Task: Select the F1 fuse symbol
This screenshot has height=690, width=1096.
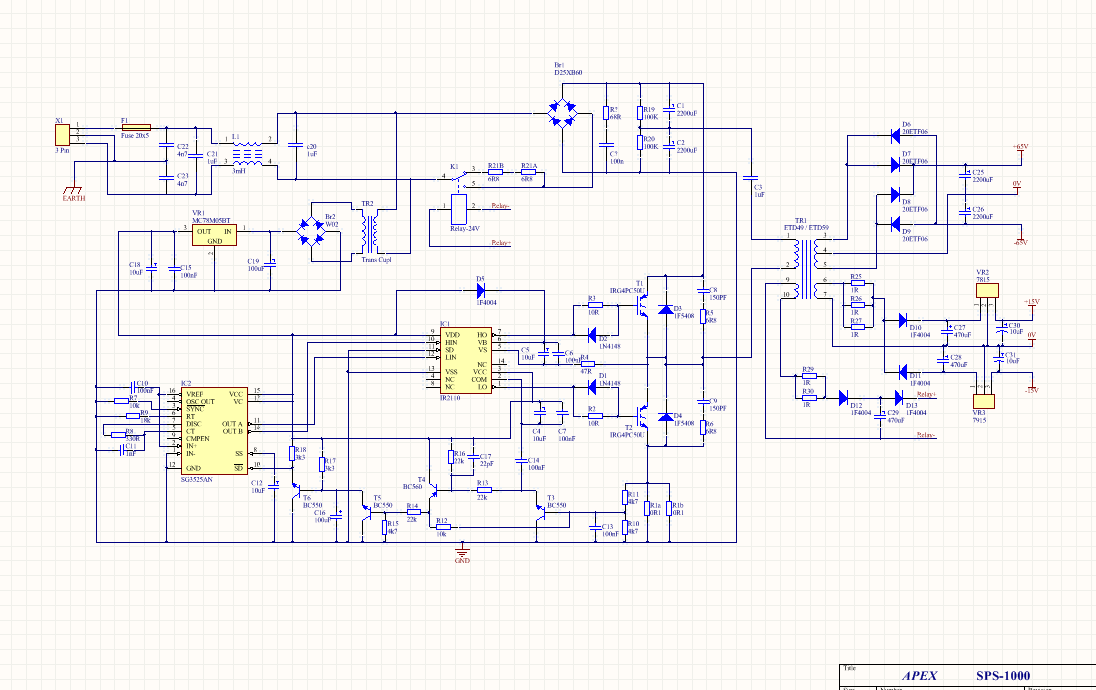Action: tap(136, 128)
